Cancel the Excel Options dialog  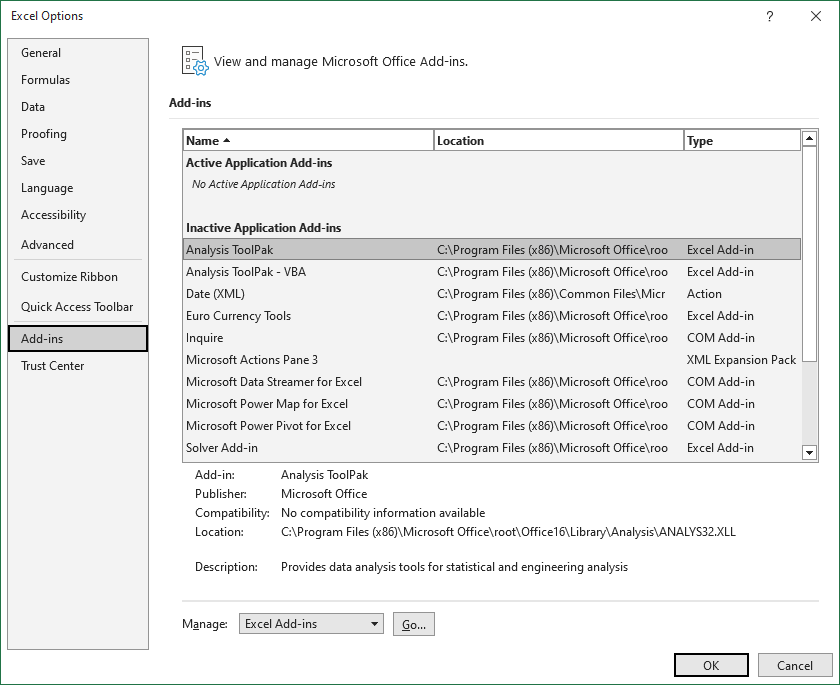pyautogui.click(x=795, y=665)
